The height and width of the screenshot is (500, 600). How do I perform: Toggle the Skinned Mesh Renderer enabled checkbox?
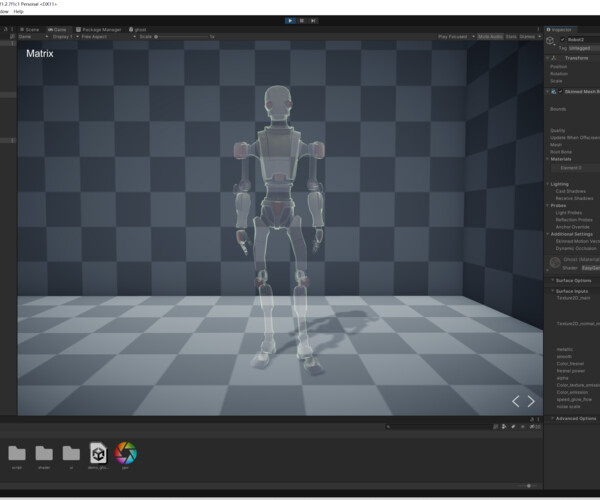(x=560, y=92)
